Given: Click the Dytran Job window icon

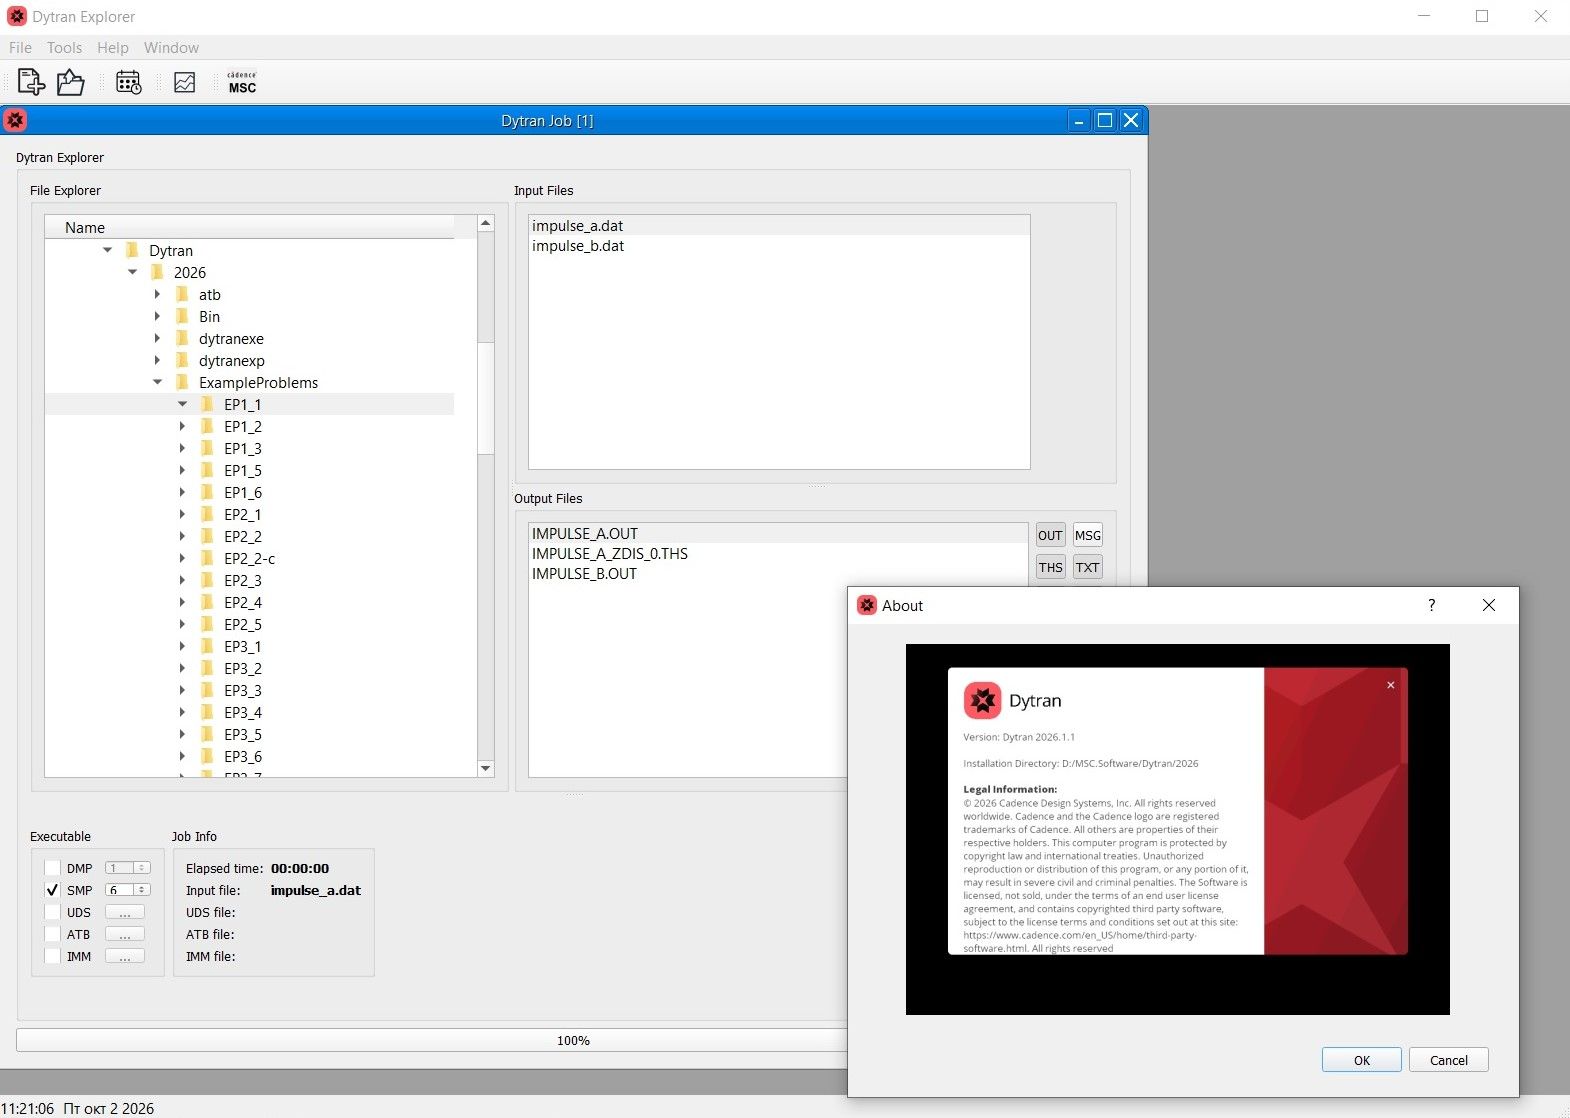Looking at the screenshot, I should pyautogui.click(x=15, y=120).
